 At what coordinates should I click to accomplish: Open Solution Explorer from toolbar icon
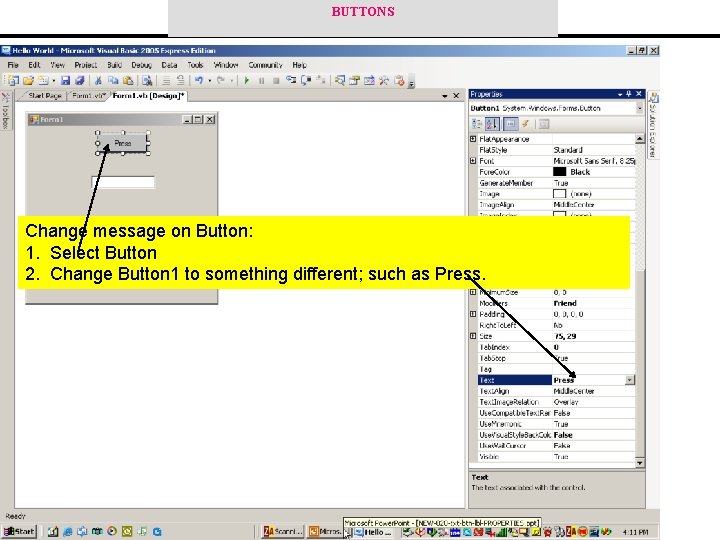coord(340,81)
